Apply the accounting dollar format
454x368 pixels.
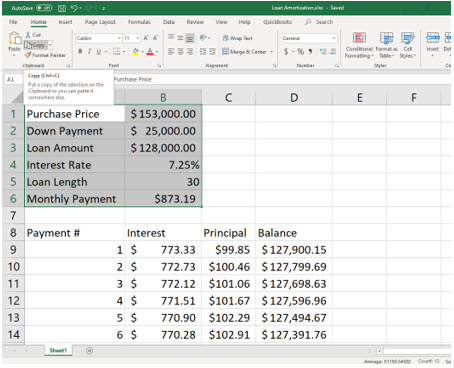pos(286,51)
